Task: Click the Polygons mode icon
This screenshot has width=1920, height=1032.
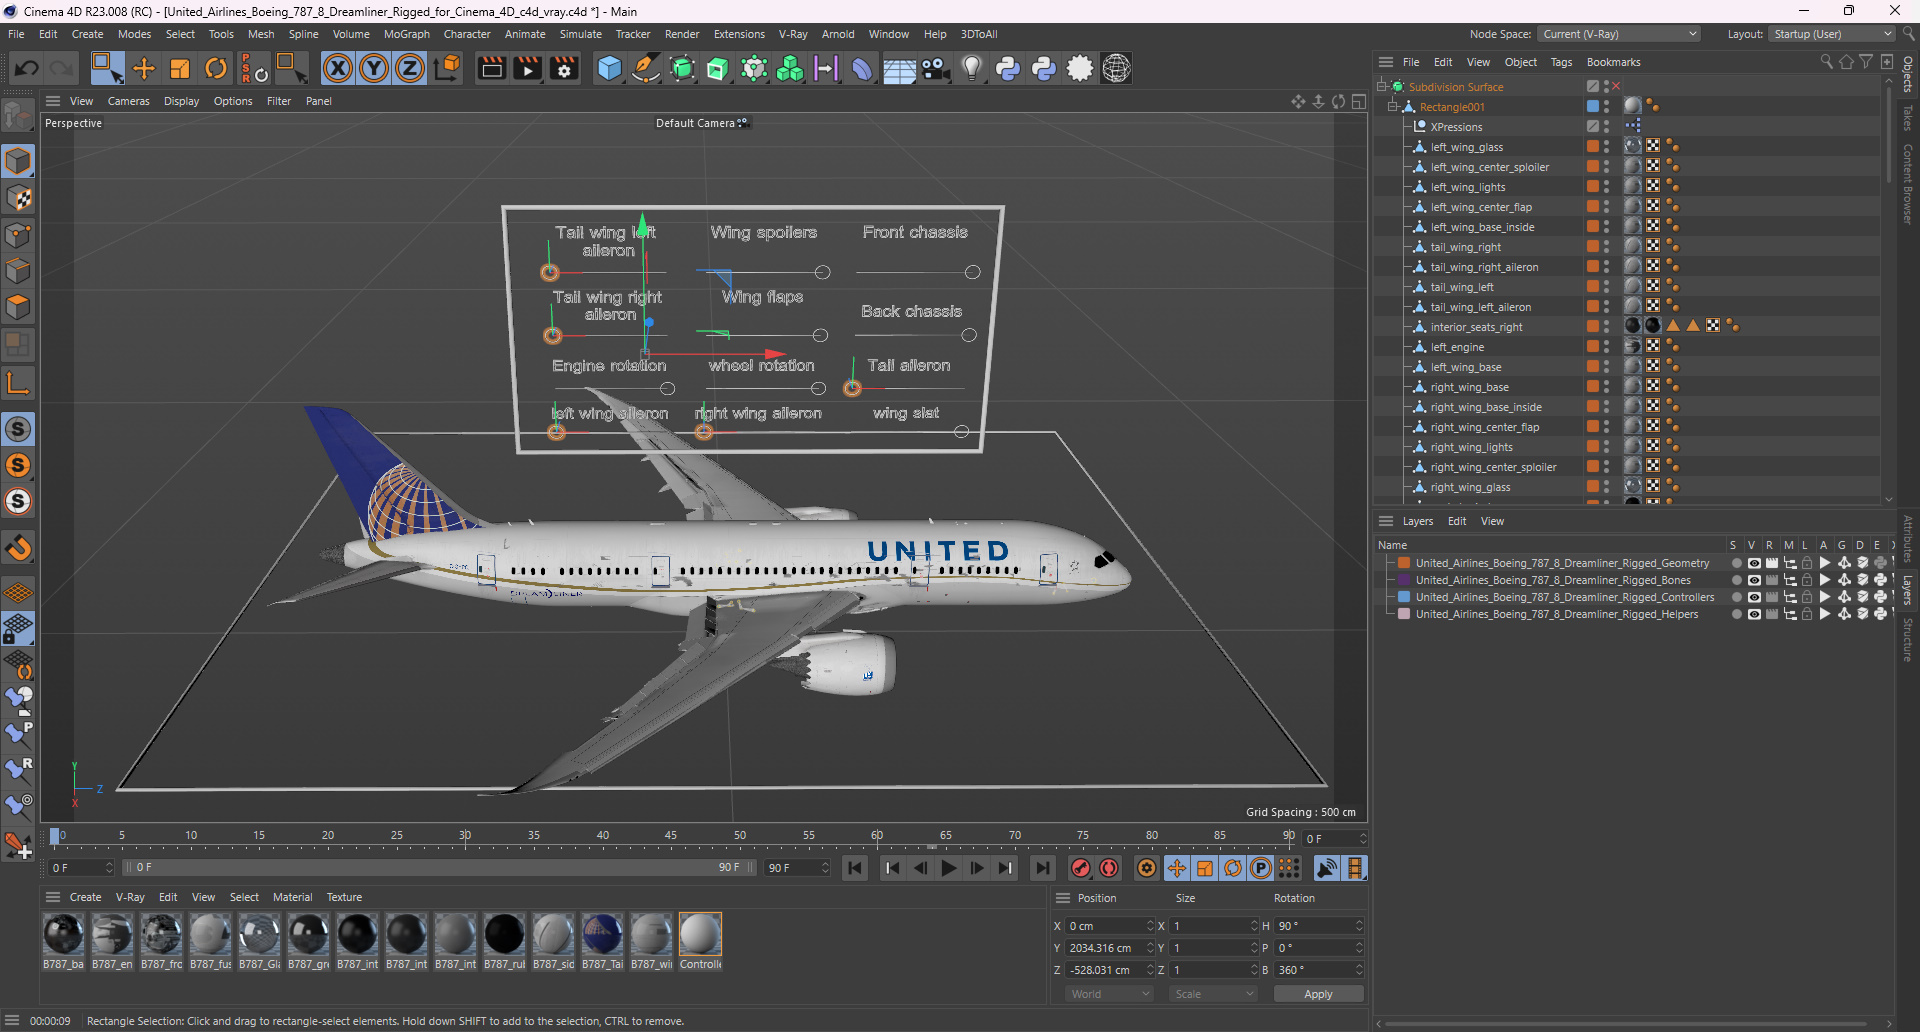Action: (18, 308)
